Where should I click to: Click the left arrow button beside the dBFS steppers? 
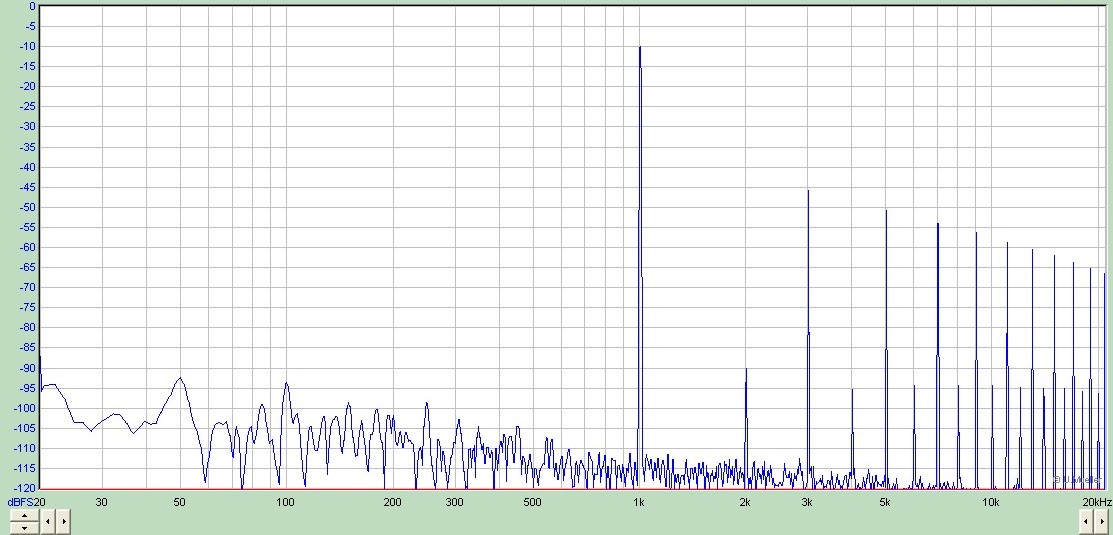pos(48,522)
